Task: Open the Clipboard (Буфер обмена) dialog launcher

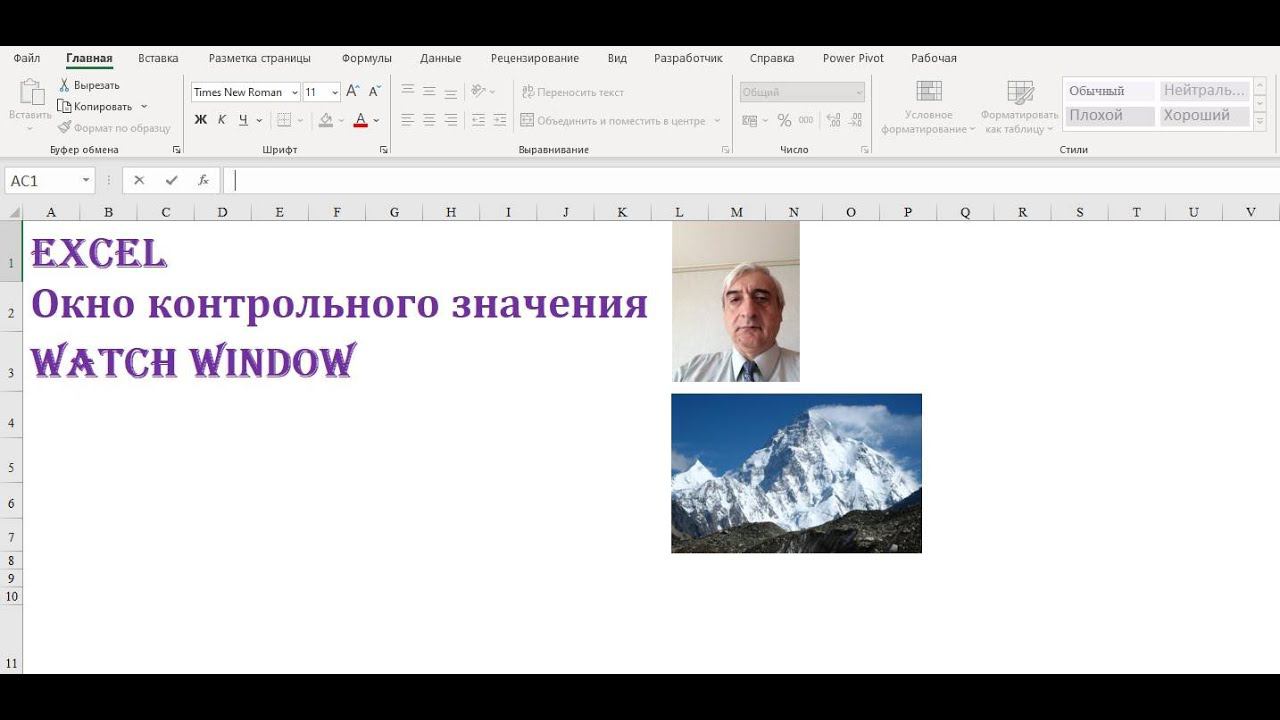Action: point(177,150)
